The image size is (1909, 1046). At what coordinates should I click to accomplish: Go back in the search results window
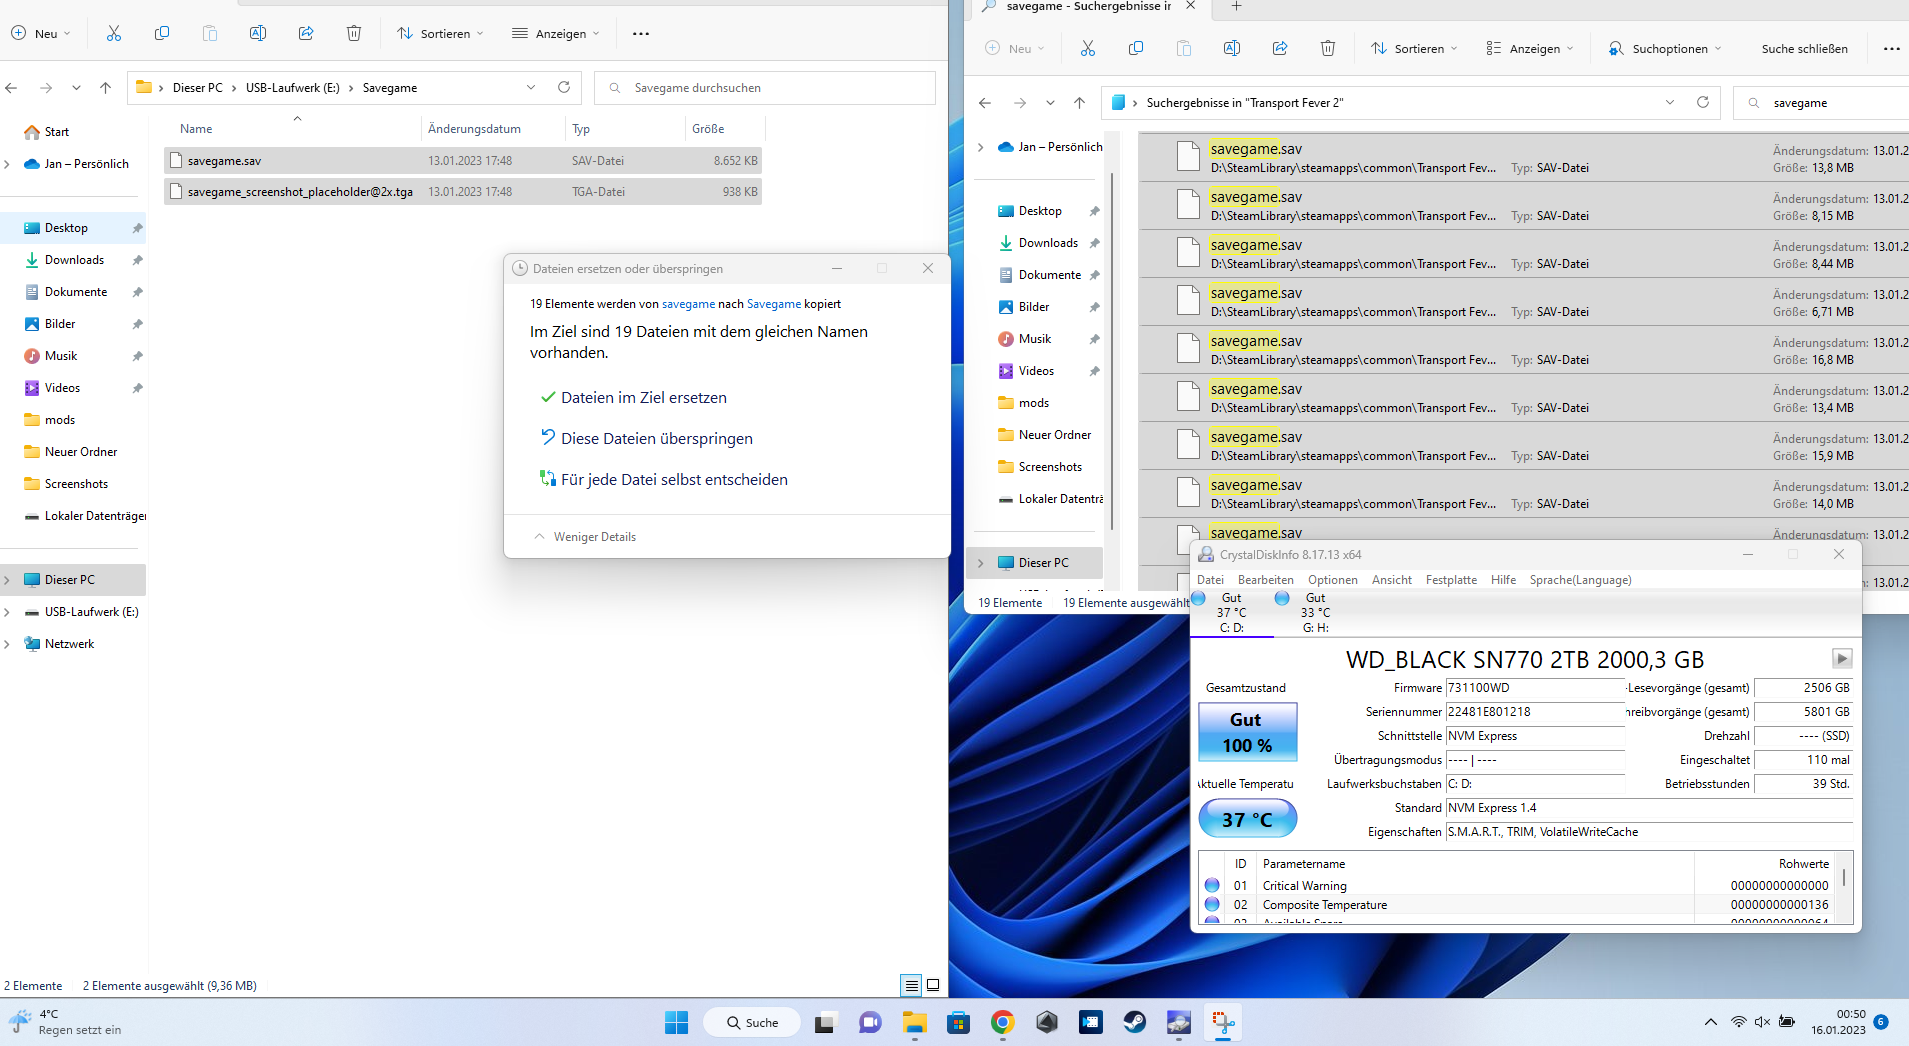point(985,103)
